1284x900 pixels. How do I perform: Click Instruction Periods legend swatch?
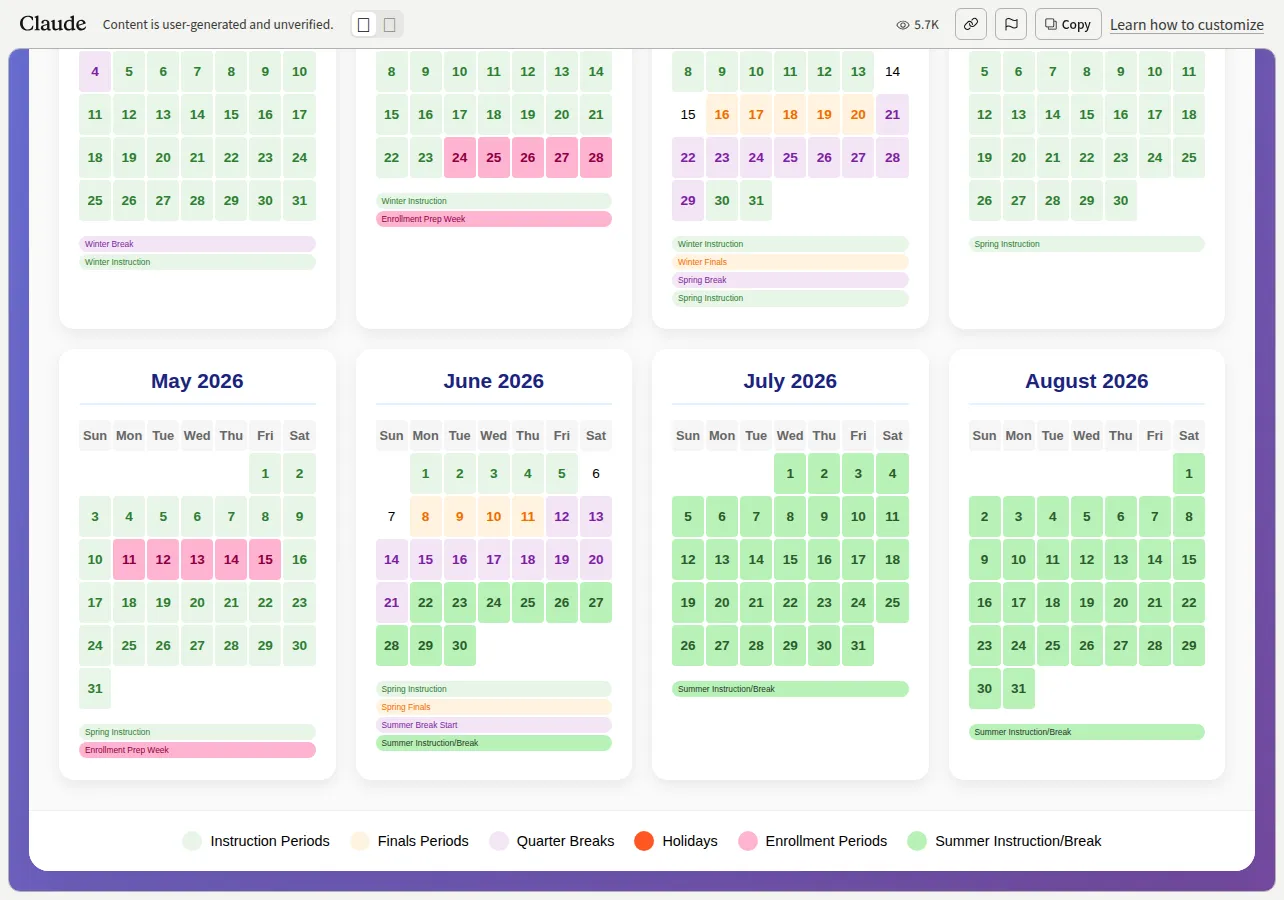(x=192, y=841)
